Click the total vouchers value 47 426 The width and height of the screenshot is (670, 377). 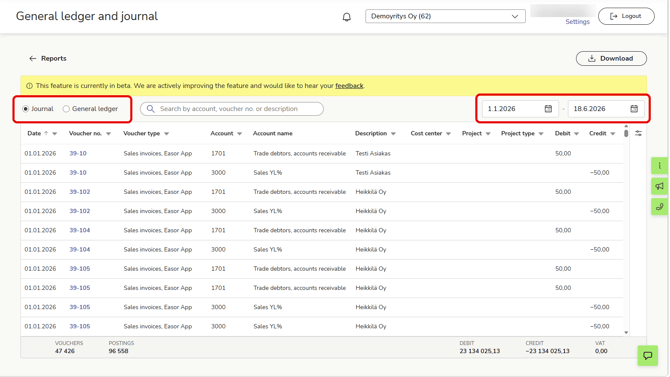65,351
